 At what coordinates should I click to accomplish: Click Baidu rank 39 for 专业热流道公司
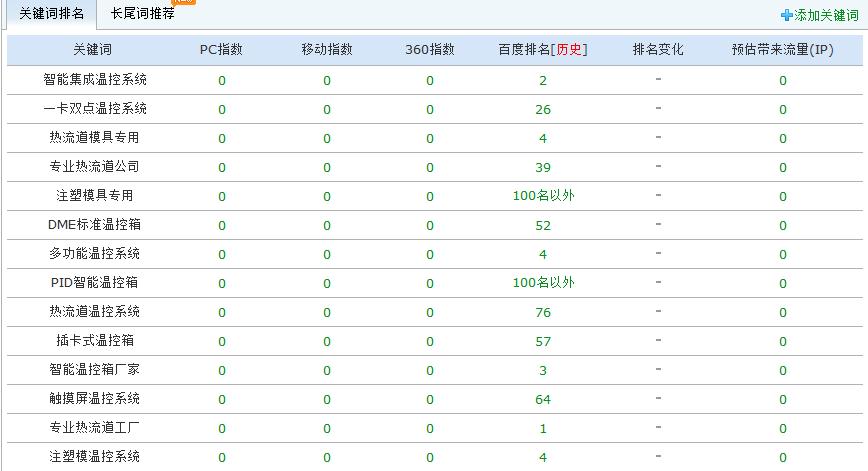point(543,168)
